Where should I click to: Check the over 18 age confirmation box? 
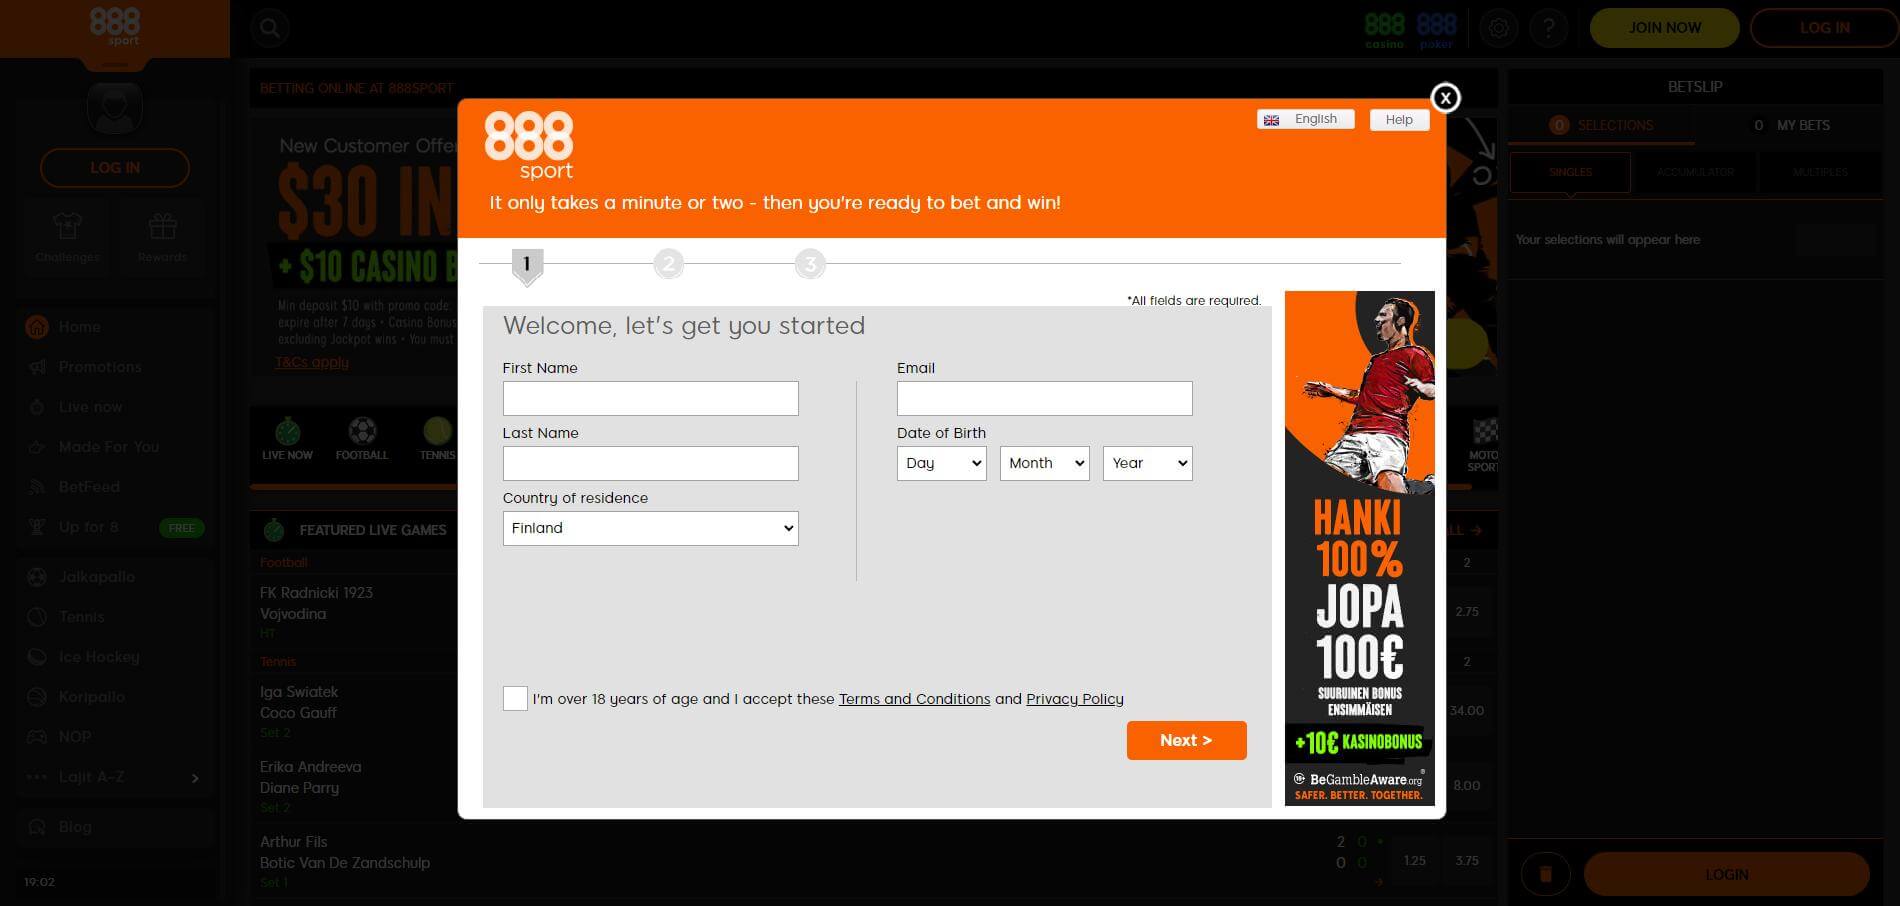click(514, 698)
